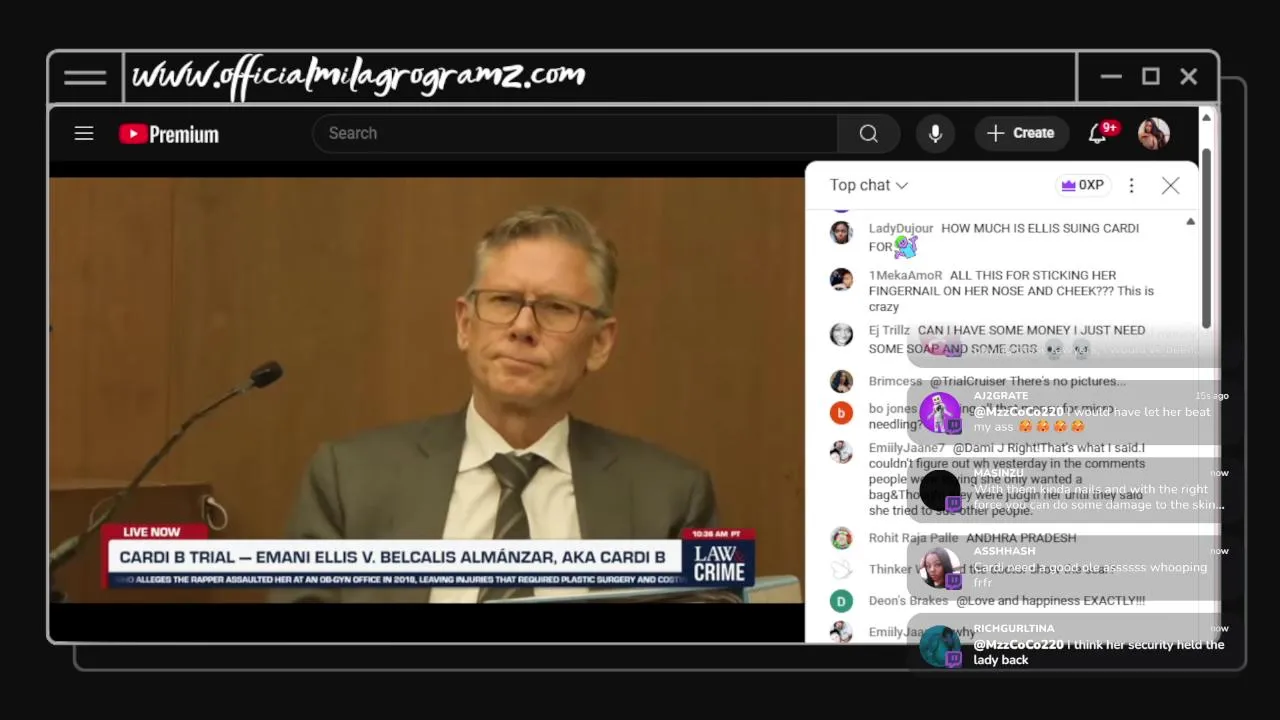This screenshot has height=720, width=1280.
Task: Select Brimcess avatar in chat
Action: (841, 381)
